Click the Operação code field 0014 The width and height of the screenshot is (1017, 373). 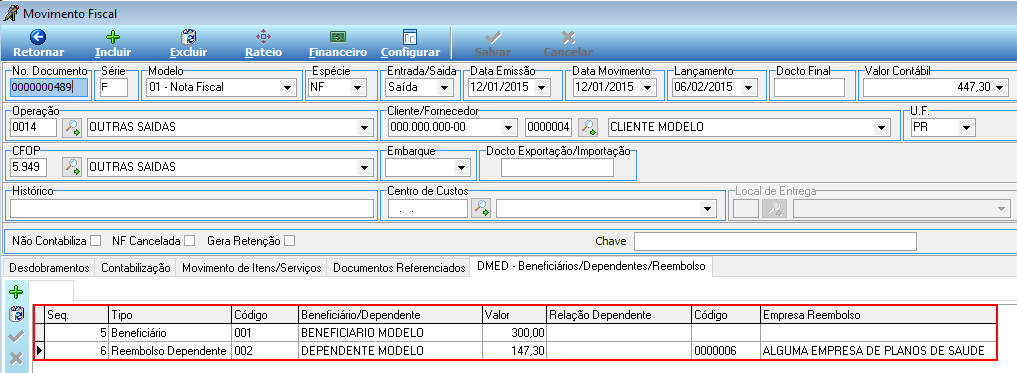pyautogui.click(x=34, y=128)
